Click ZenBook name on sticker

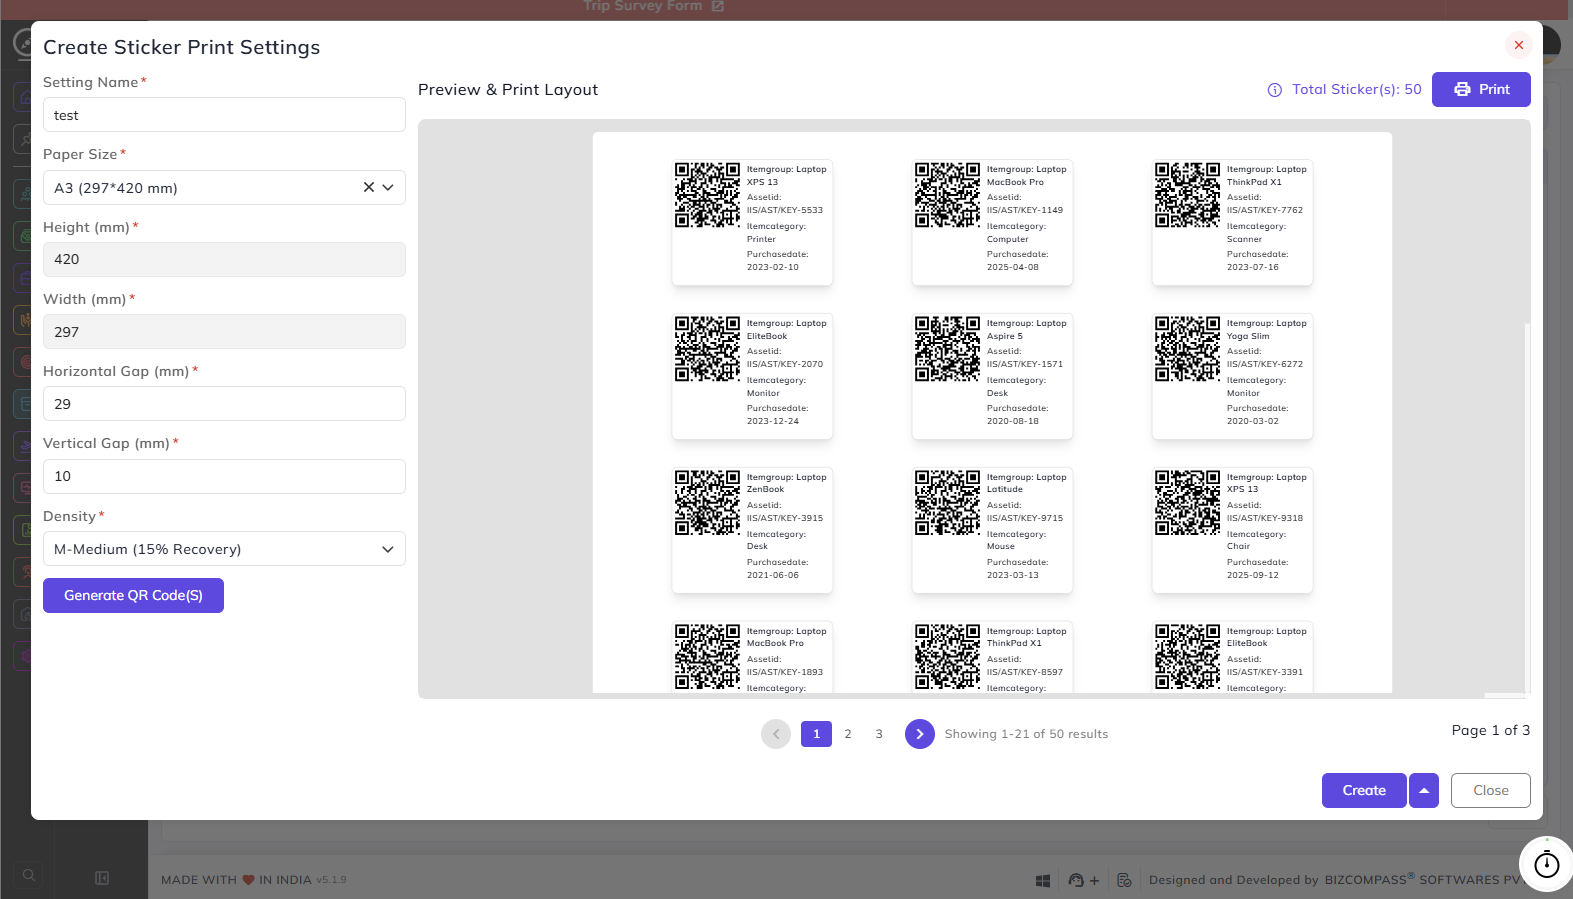click(765, 489)
